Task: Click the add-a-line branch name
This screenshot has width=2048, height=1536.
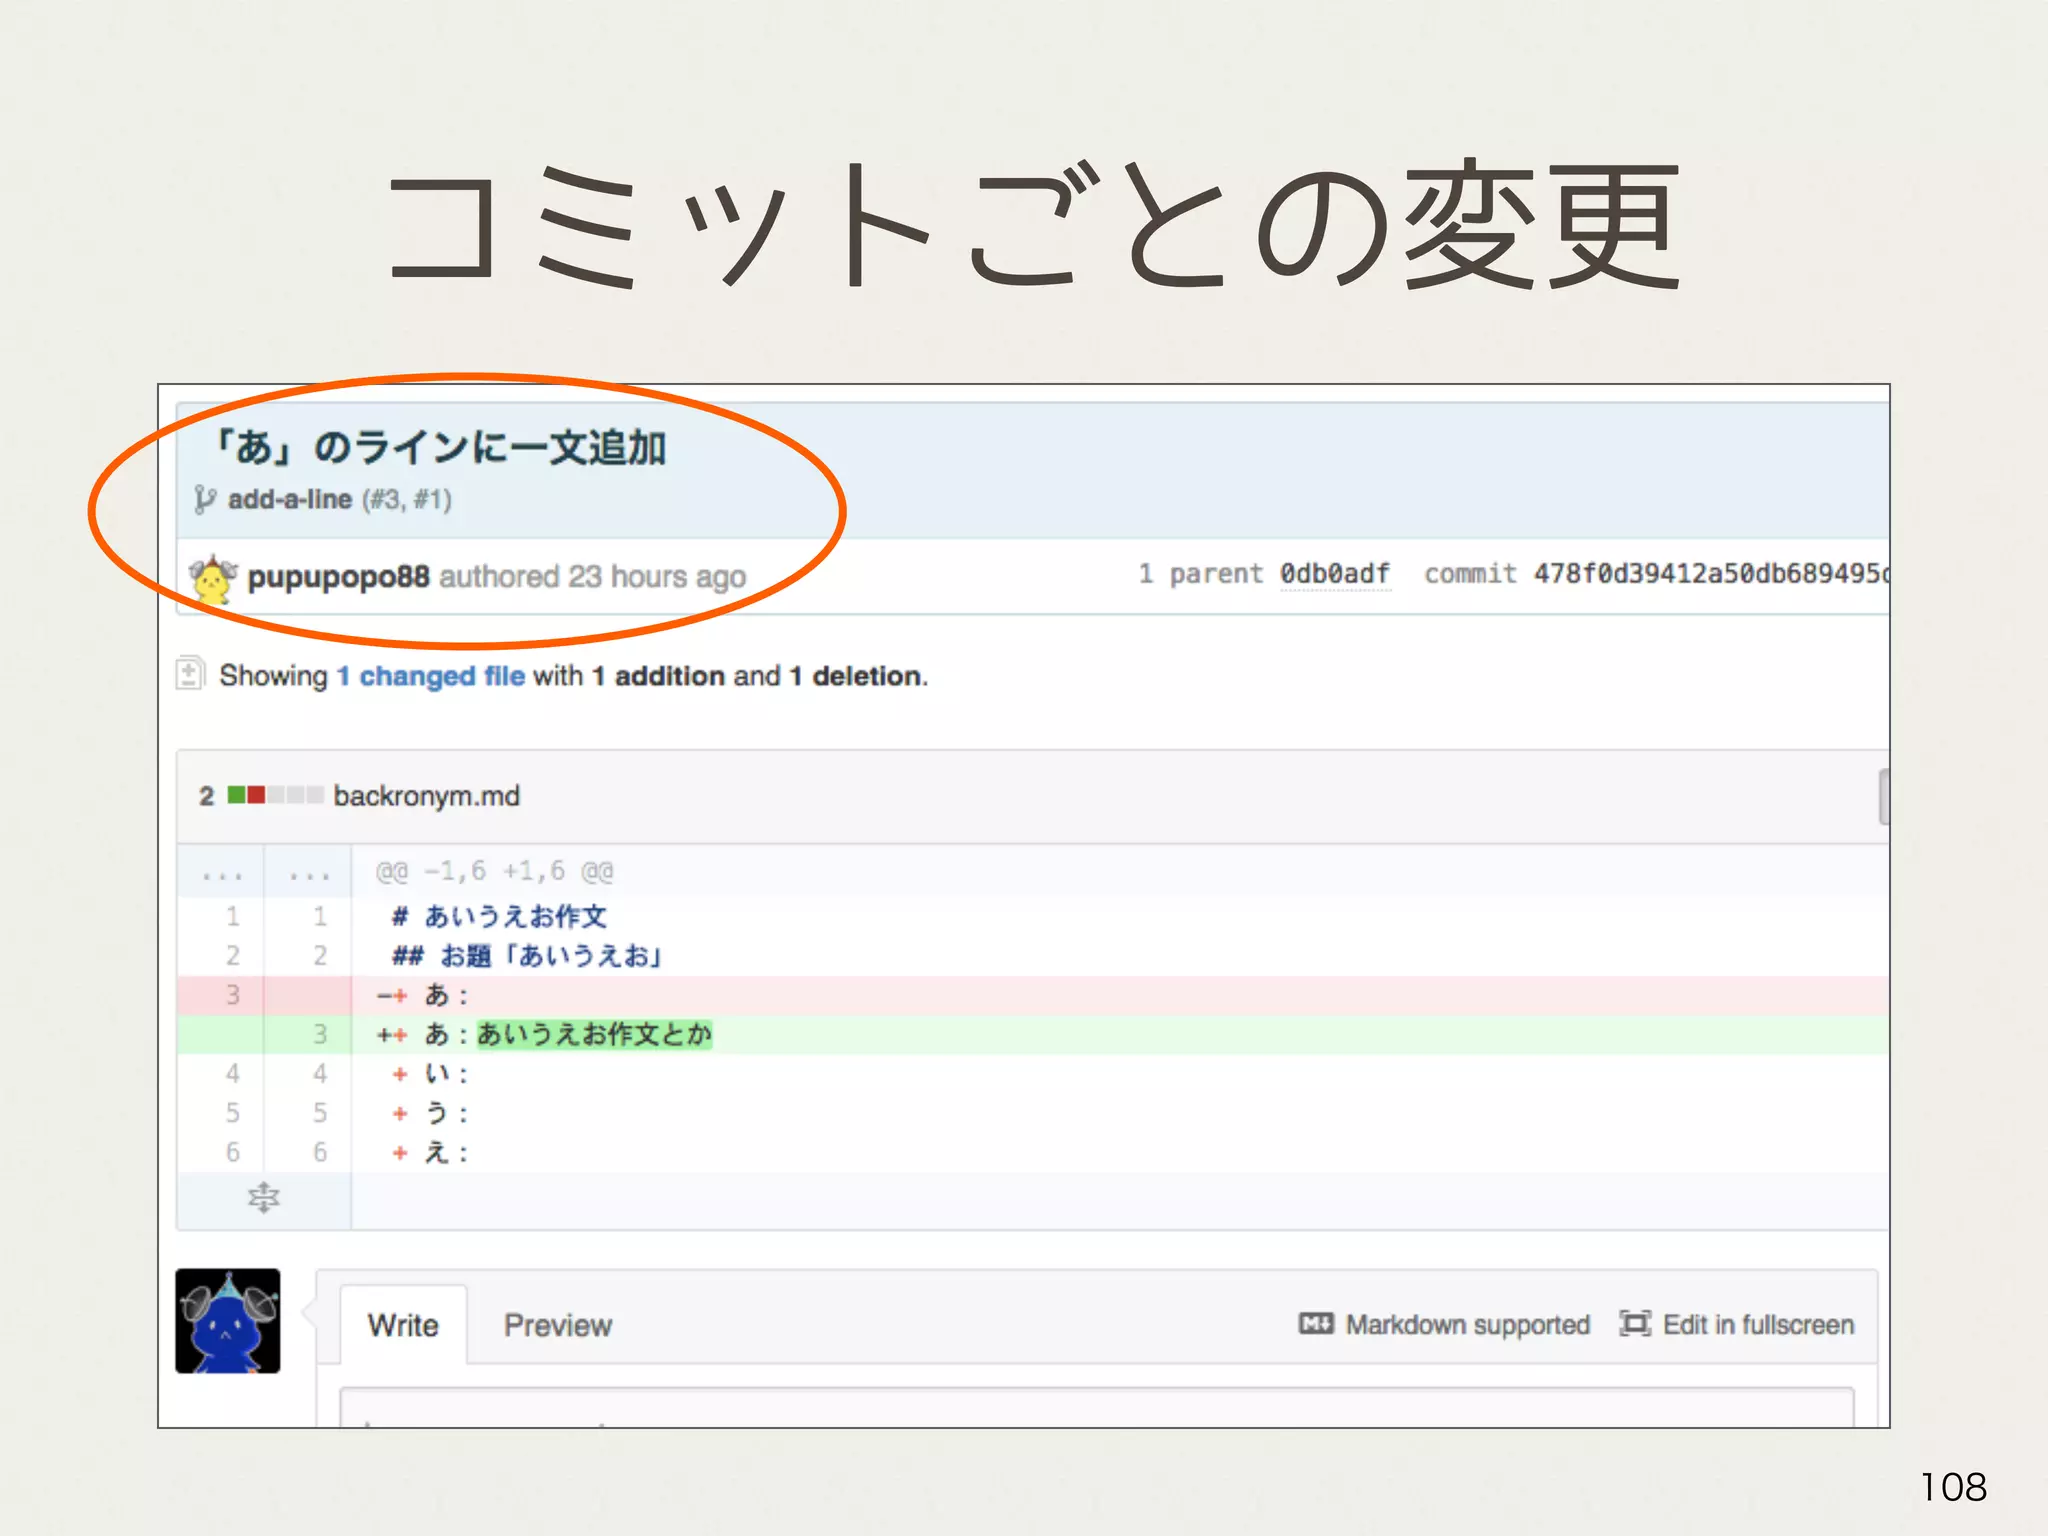Action: (290, 499)
